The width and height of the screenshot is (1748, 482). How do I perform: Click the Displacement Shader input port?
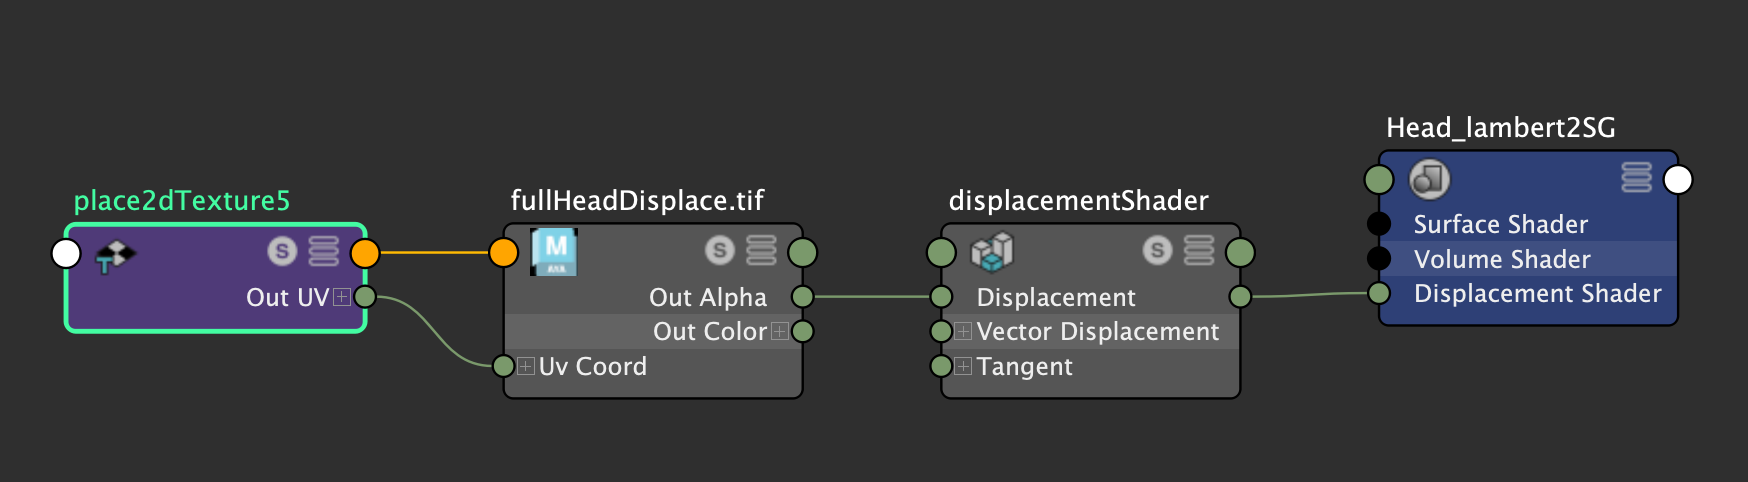(1379, 293)
